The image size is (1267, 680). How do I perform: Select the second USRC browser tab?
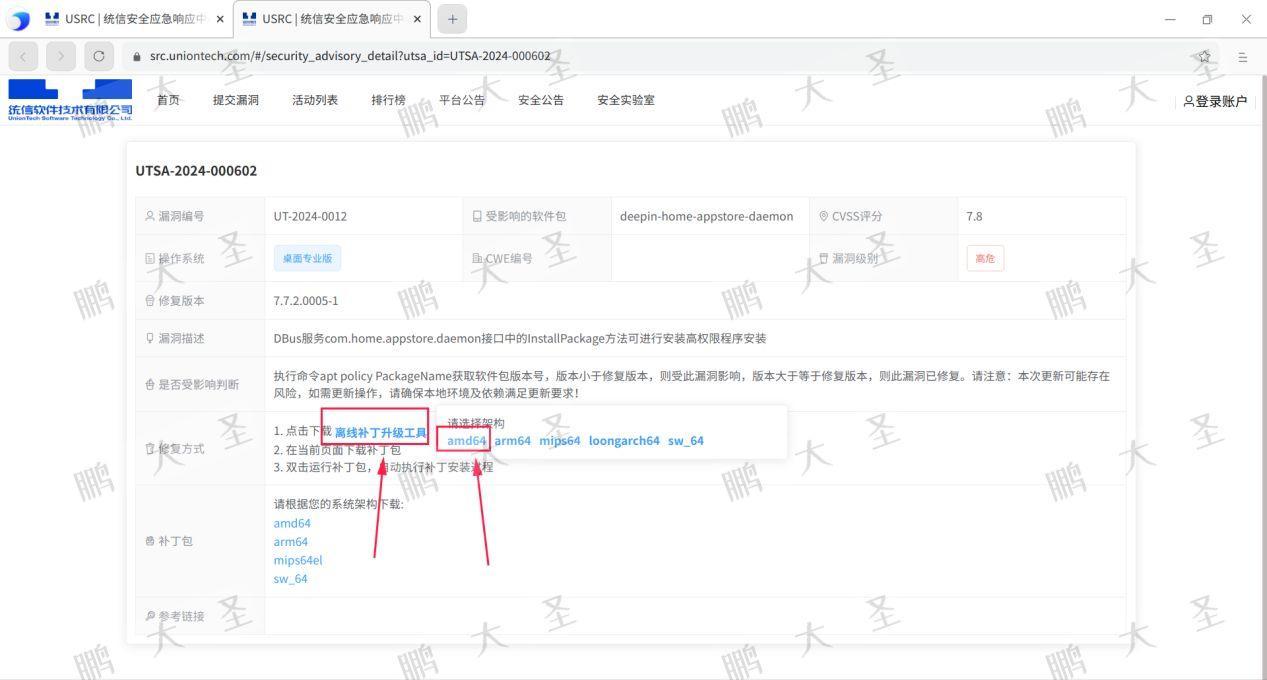point(331,19)
